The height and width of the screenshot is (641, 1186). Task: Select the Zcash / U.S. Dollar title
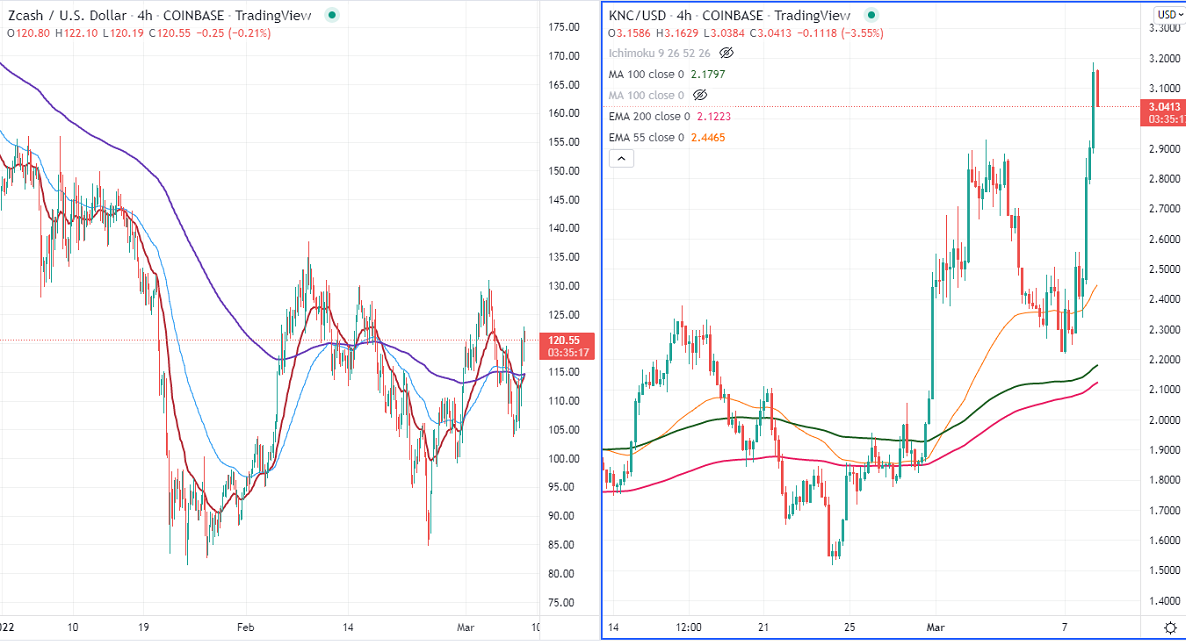coord(66,15)
